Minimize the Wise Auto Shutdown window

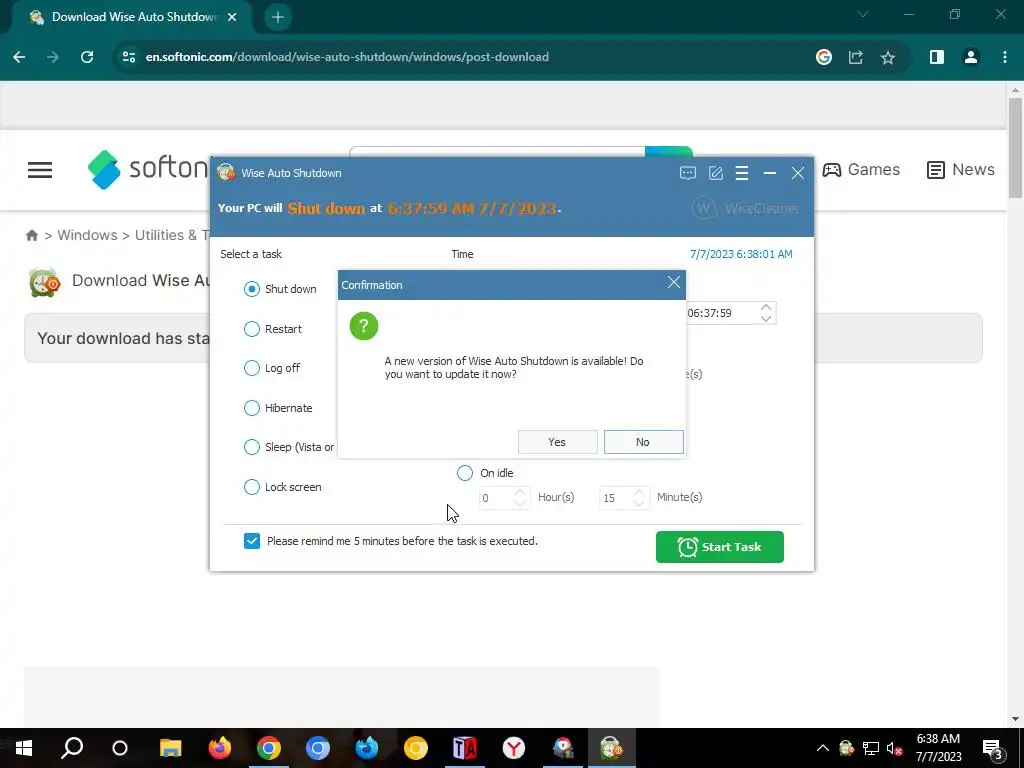770,173
